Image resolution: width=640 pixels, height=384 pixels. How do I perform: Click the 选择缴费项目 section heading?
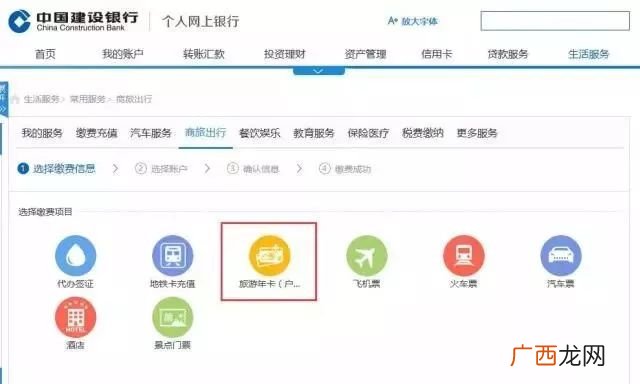coord(45,212)
